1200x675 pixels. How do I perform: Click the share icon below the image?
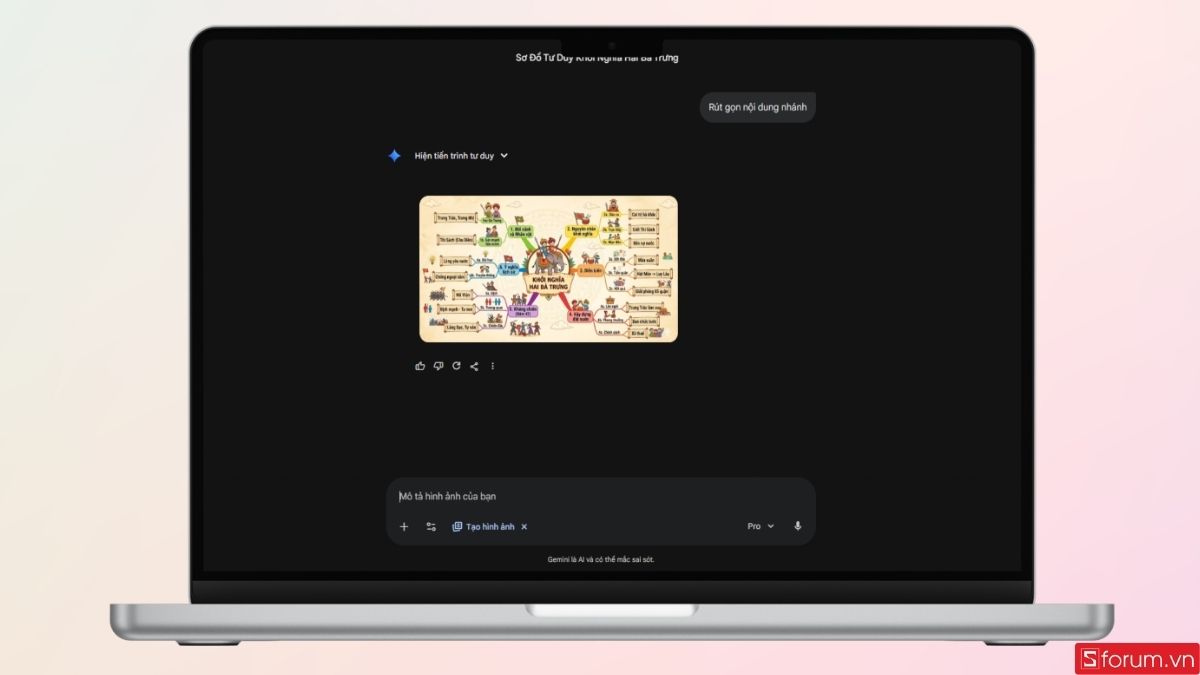pyautogui.click(x=474, y=366)
